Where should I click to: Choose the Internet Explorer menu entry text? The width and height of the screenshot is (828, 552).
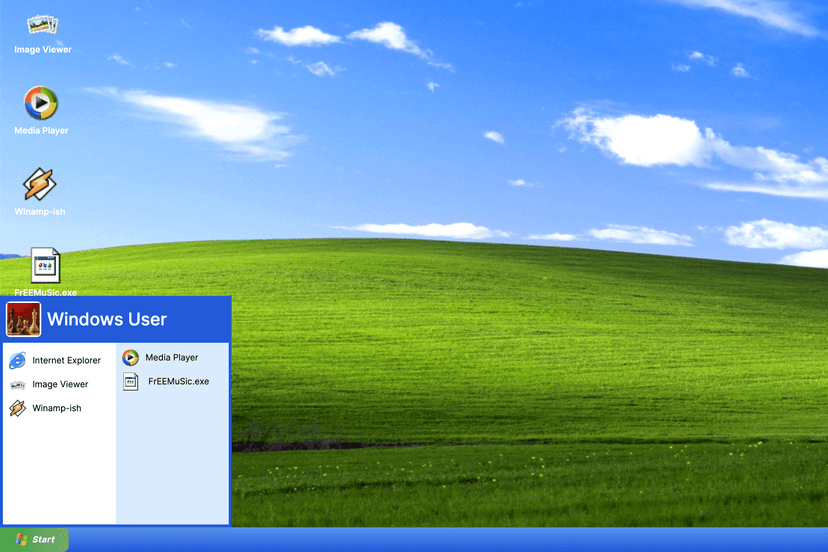(x=67, y=360)
